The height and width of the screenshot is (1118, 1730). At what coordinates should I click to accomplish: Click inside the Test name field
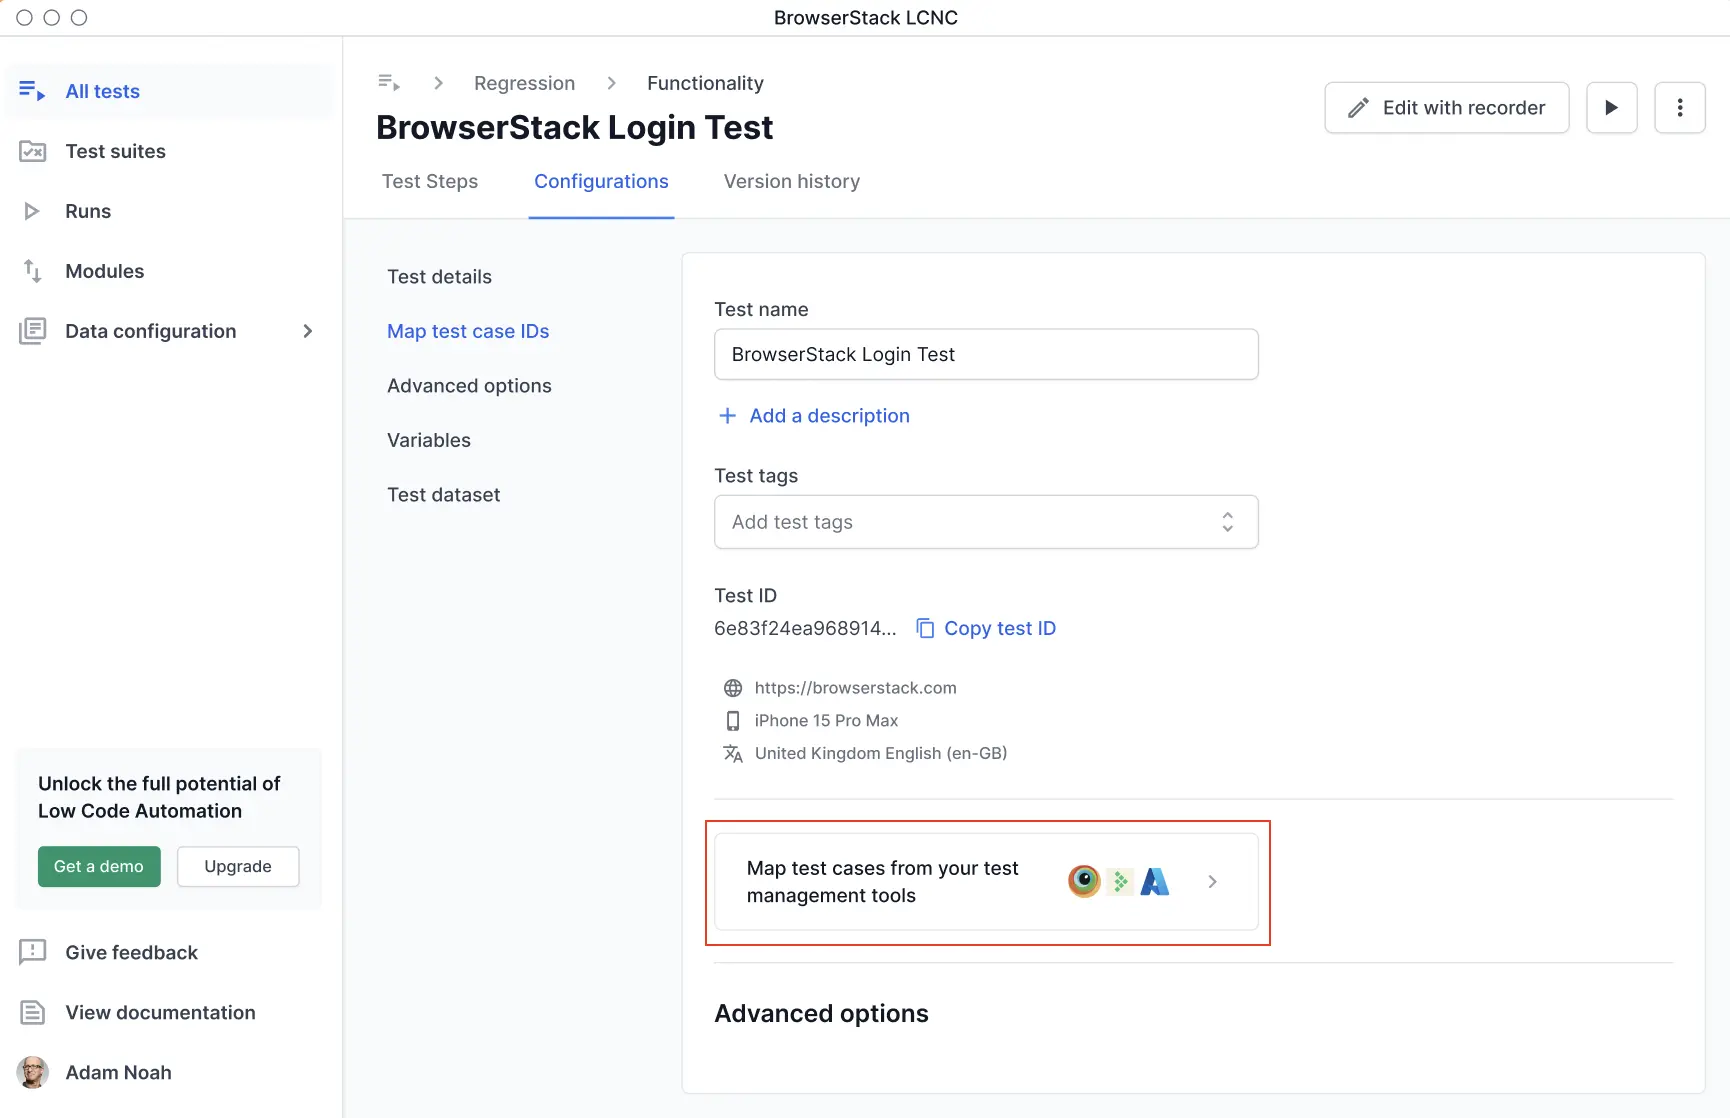(x=987, y=354)
